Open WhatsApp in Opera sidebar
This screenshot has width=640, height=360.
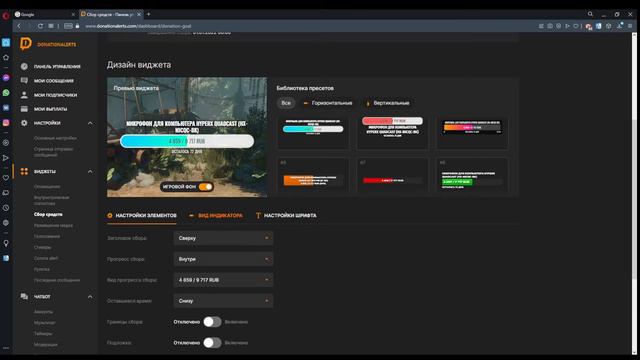tap(6, 93)
